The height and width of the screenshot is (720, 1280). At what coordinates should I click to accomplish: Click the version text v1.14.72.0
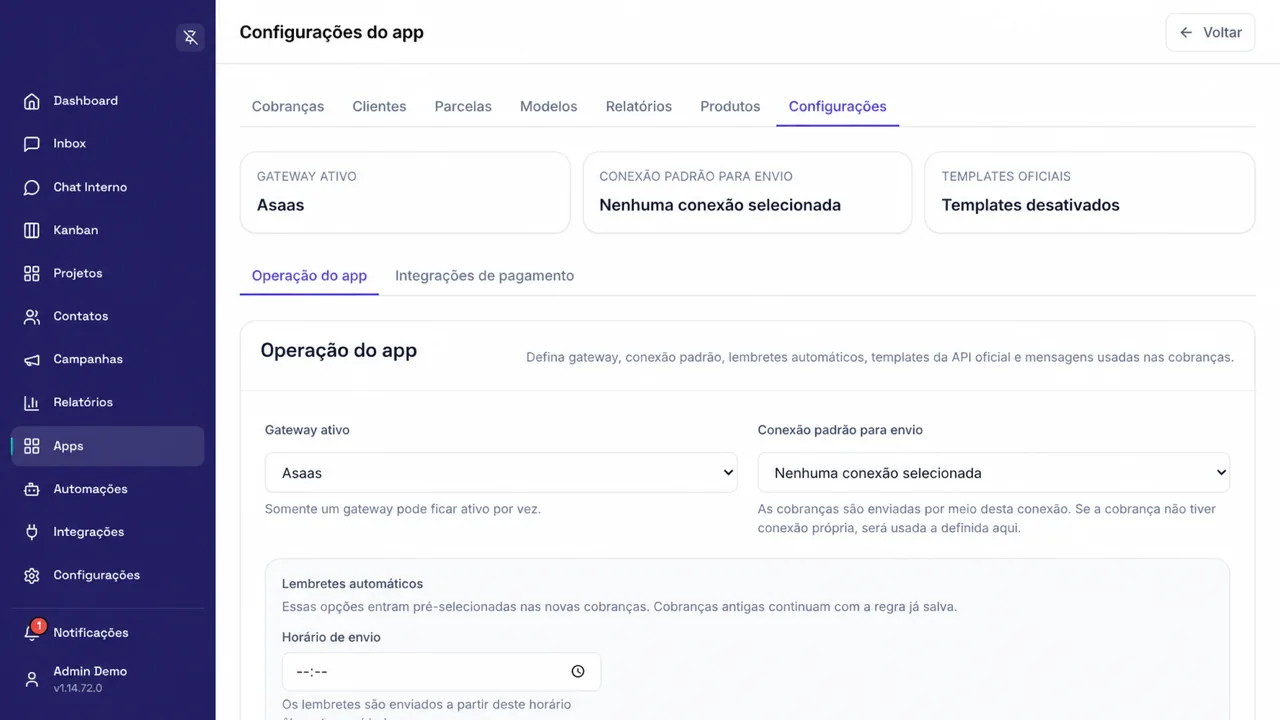[x=77, y=688]
